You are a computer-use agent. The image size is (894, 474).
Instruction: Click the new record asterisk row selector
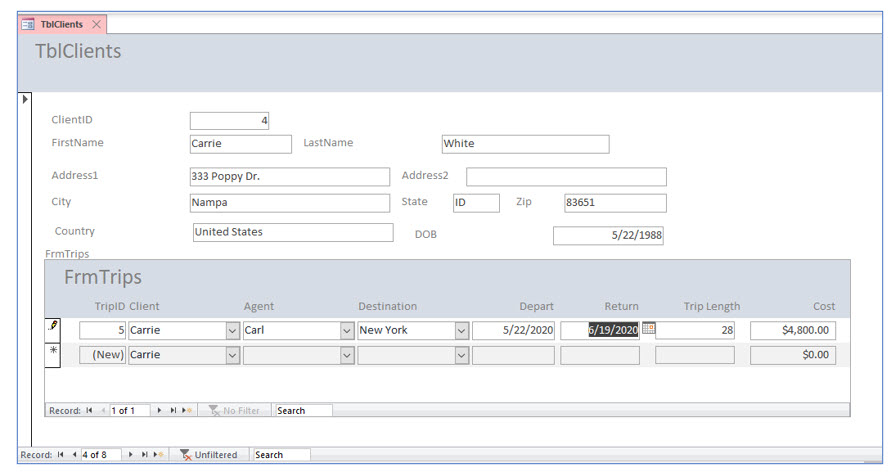coord(53,350)
